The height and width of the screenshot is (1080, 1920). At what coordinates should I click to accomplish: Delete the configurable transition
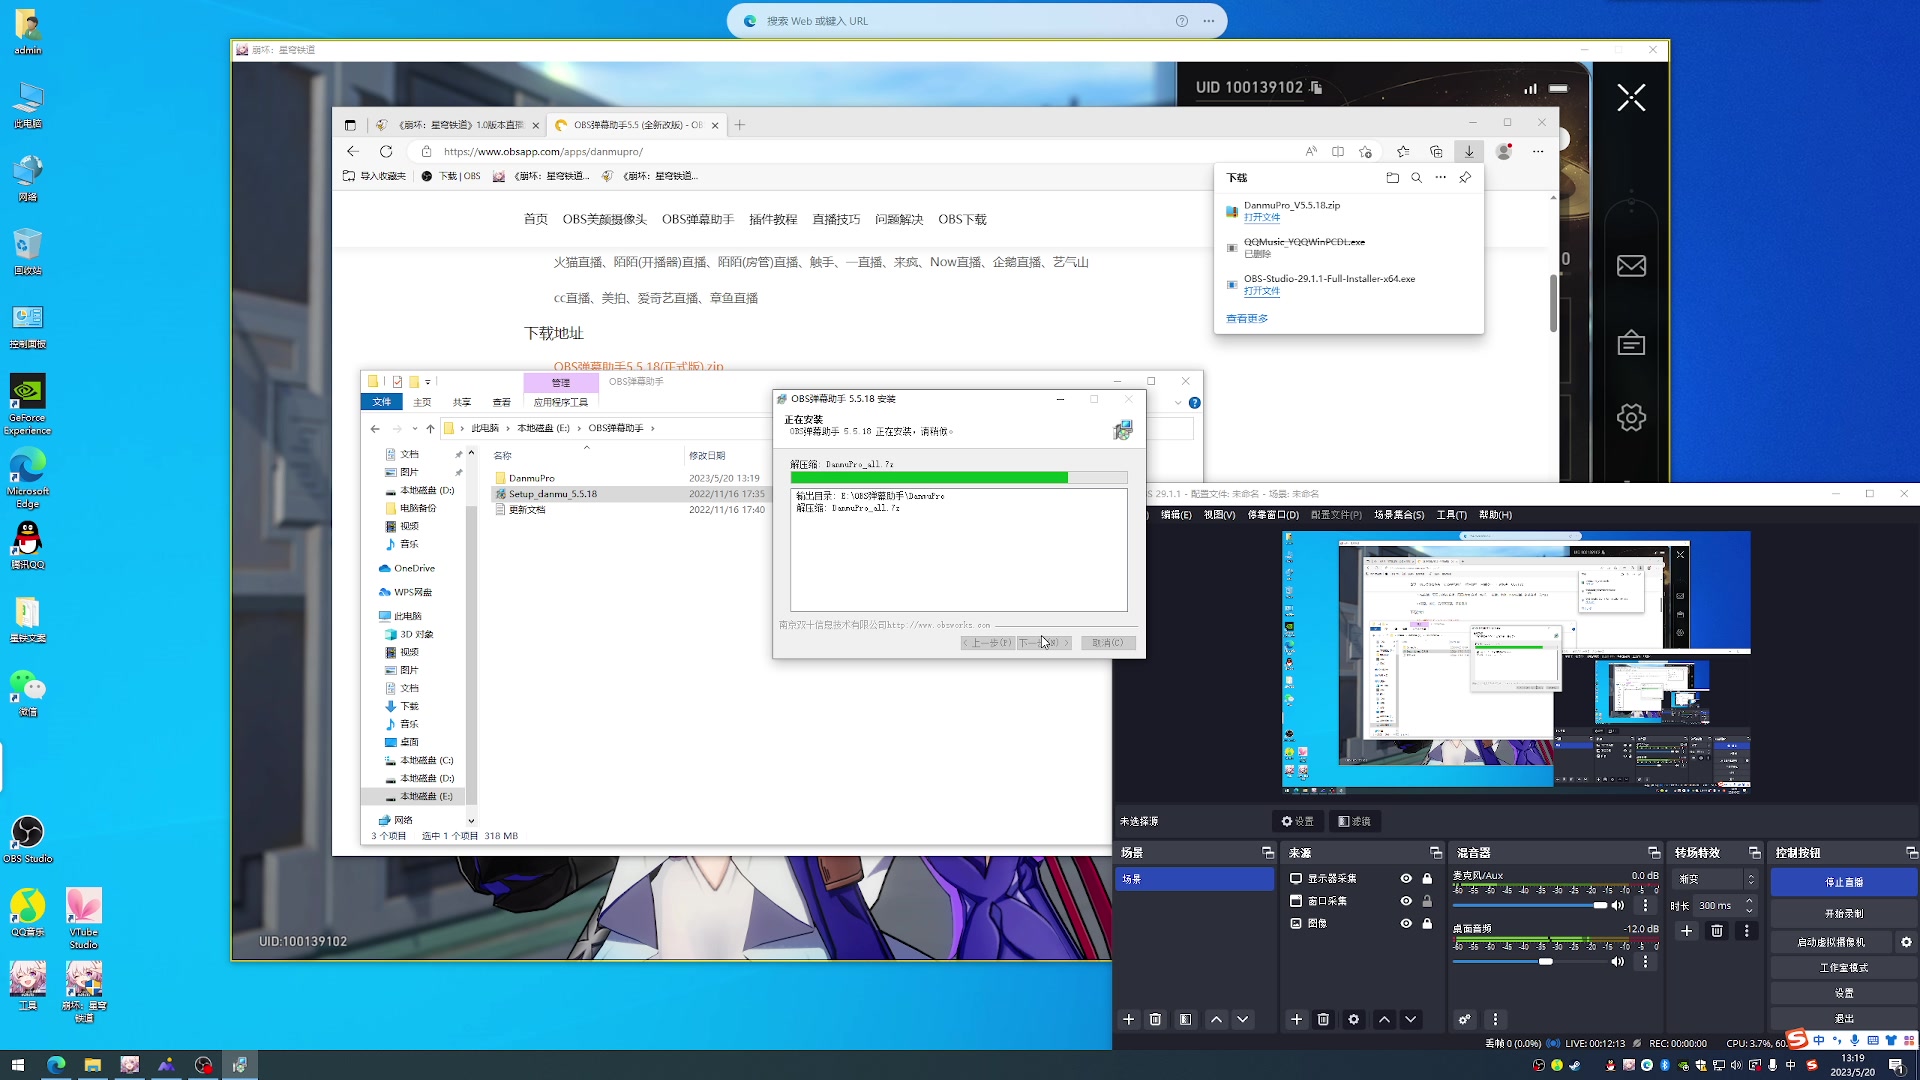pyautogui.click(x=1717, y=931)
